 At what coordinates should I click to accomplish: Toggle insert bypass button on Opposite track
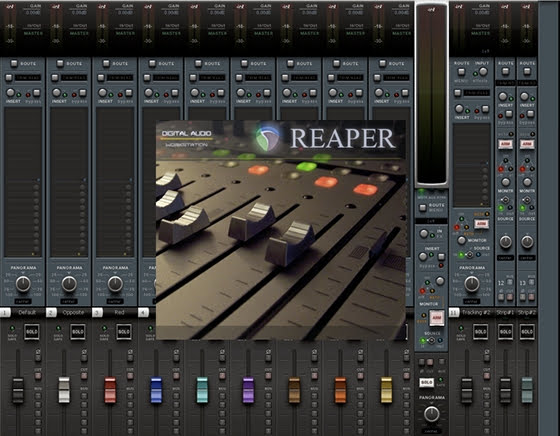82,93
